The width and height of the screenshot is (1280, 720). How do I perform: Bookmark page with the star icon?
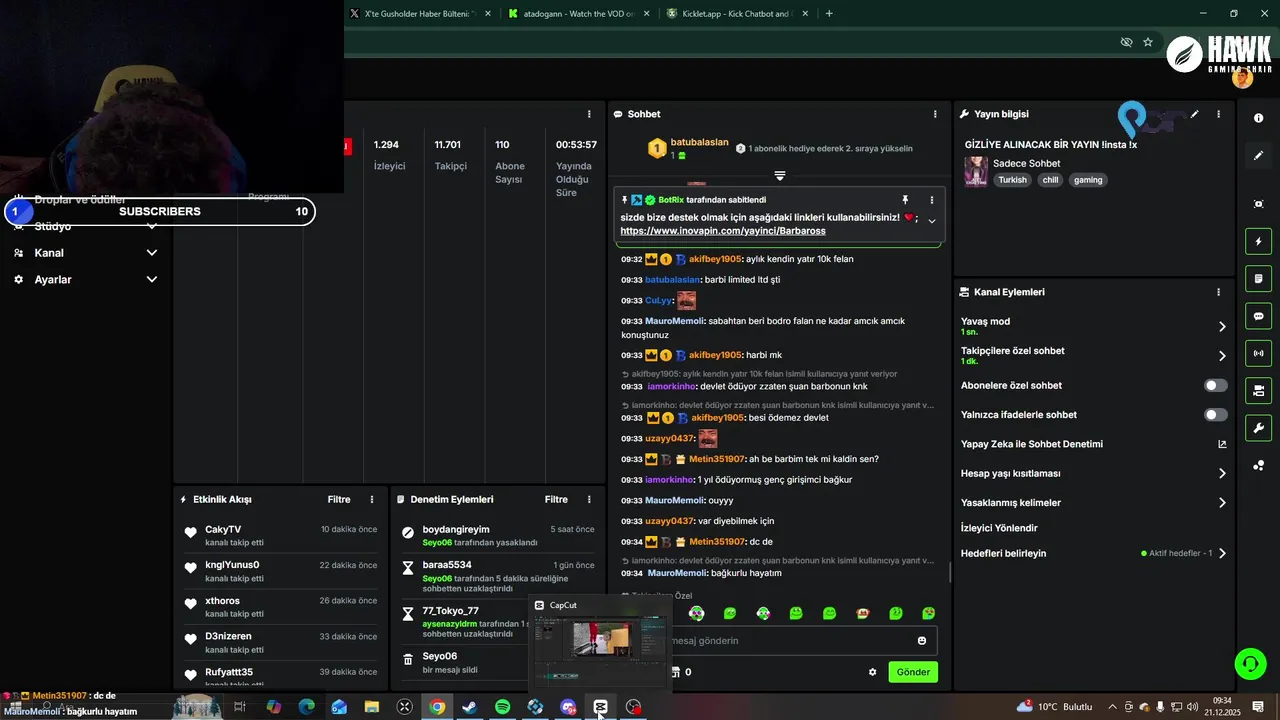pyautogui.click(x=1148, y=42)
